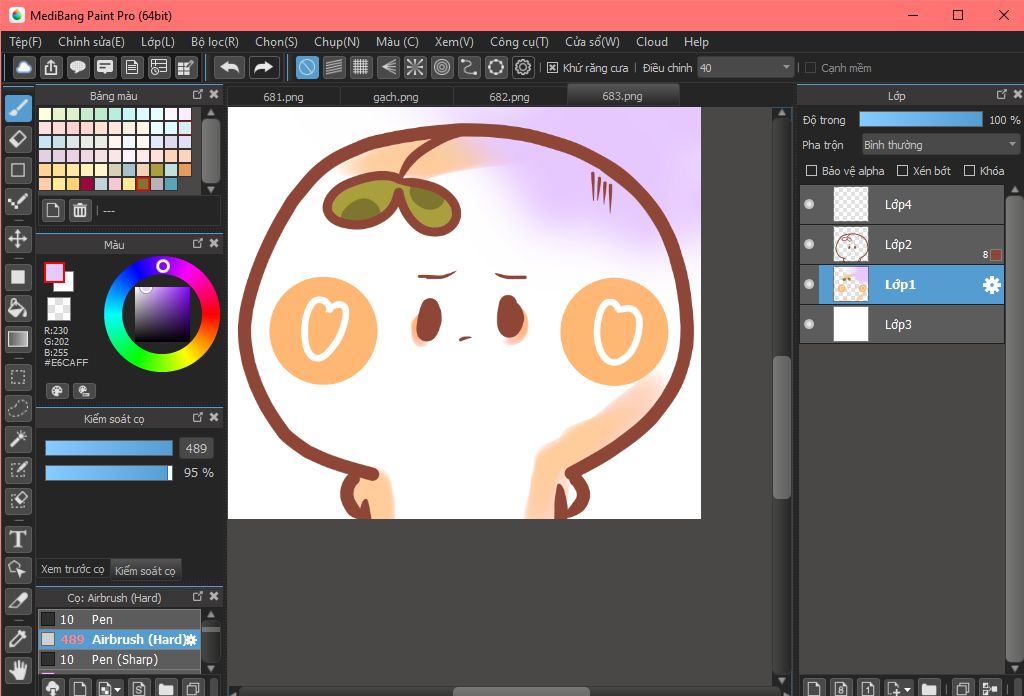1024x696 pixels.
Task: Click the Redo arrow in toolbar
Action: (263, 68)
